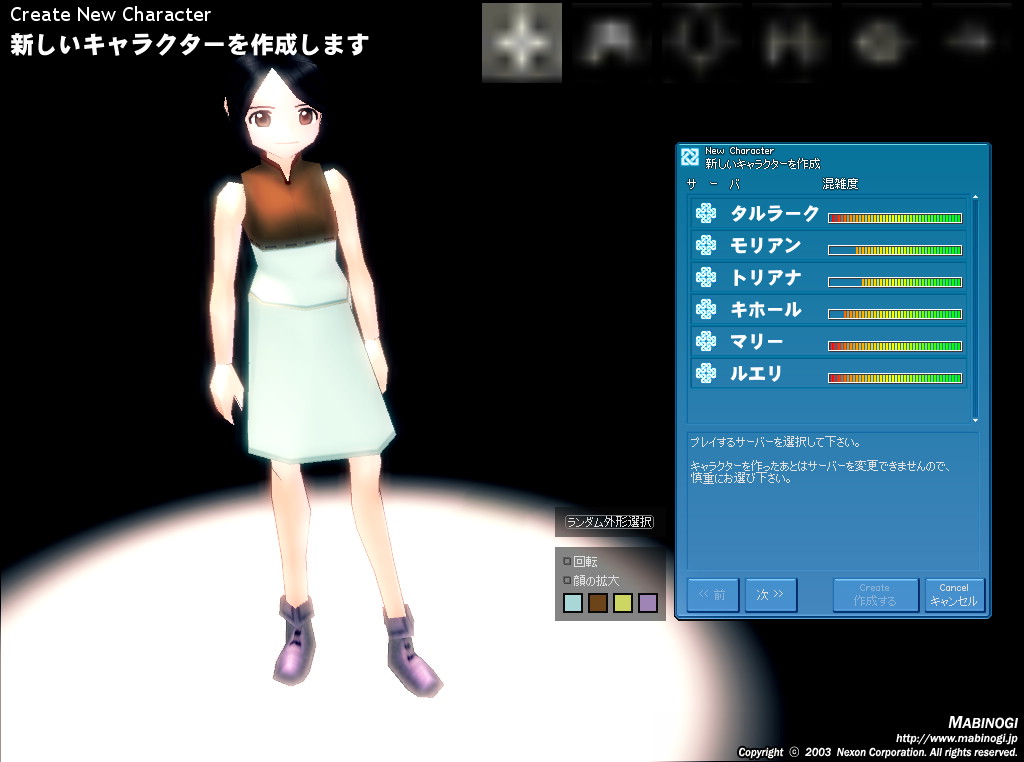Screen dimensions: 1024x762
Task: Click the knot icon beside マリー
Action: (706, 341)
